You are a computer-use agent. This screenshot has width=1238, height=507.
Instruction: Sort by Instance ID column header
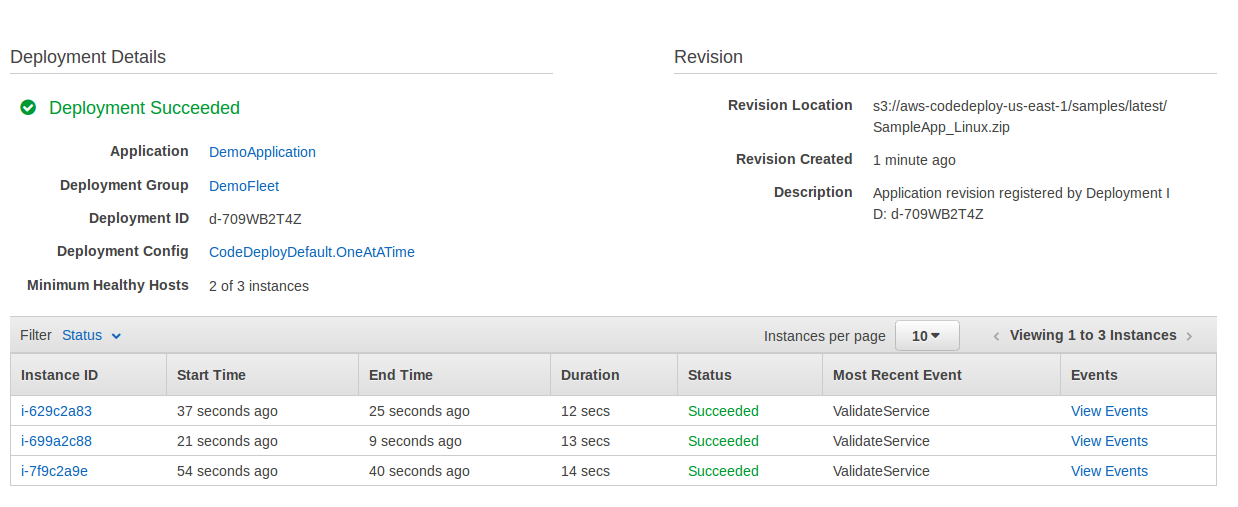coord(88,375)
